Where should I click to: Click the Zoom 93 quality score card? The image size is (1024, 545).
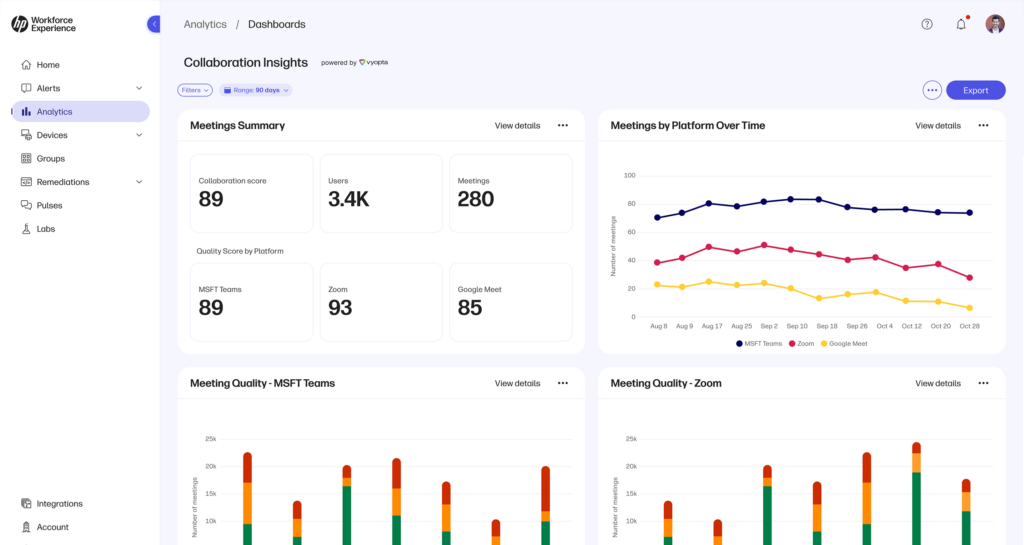381,302
